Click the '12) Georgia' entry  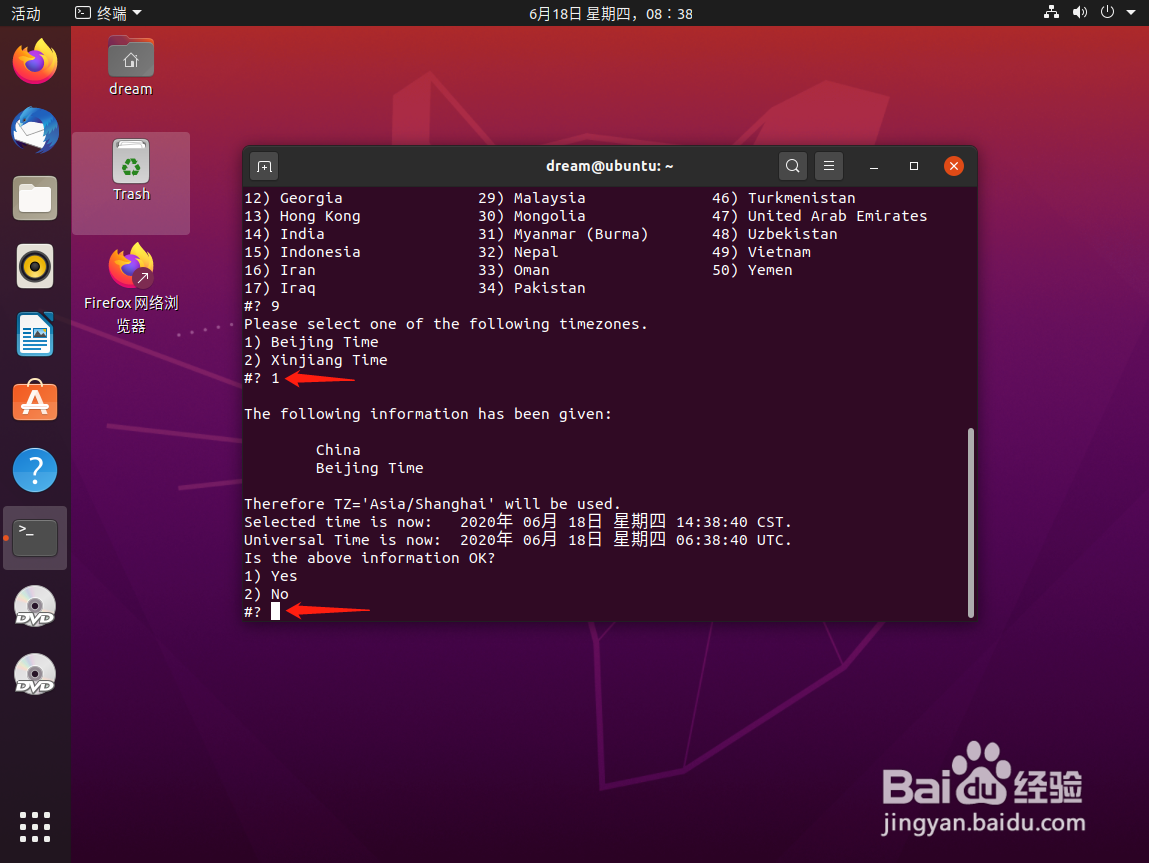click(x=293, y=198)
